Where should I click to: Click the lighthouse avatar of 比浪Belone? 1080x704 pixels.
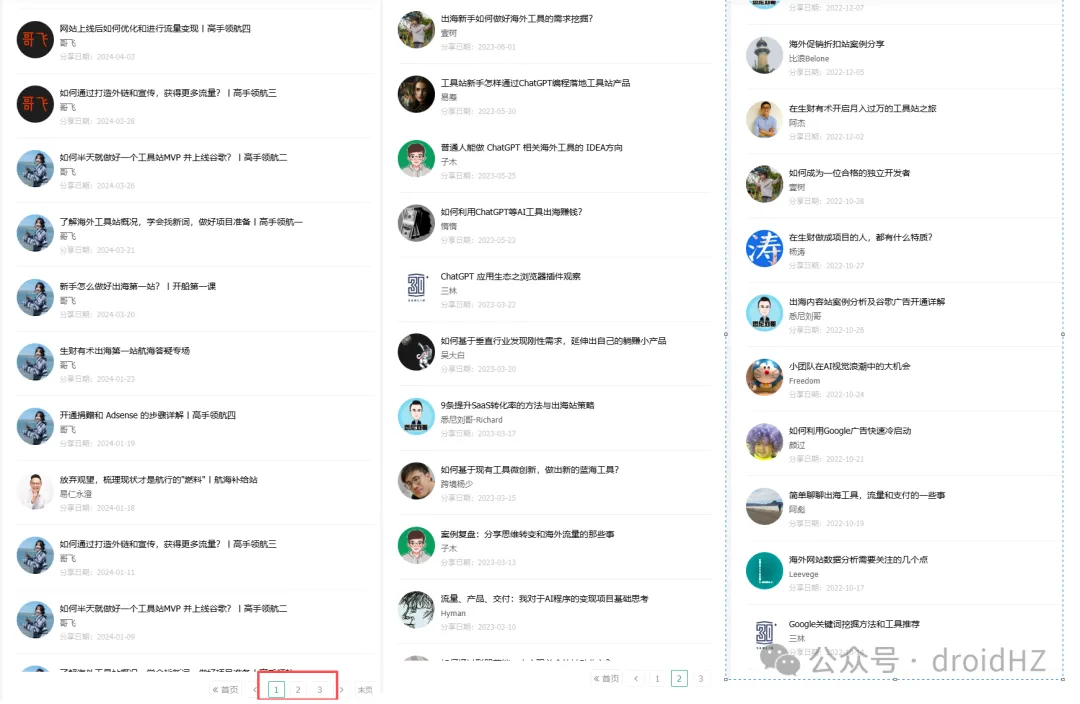pyautogui.click(x=764, y=55)
